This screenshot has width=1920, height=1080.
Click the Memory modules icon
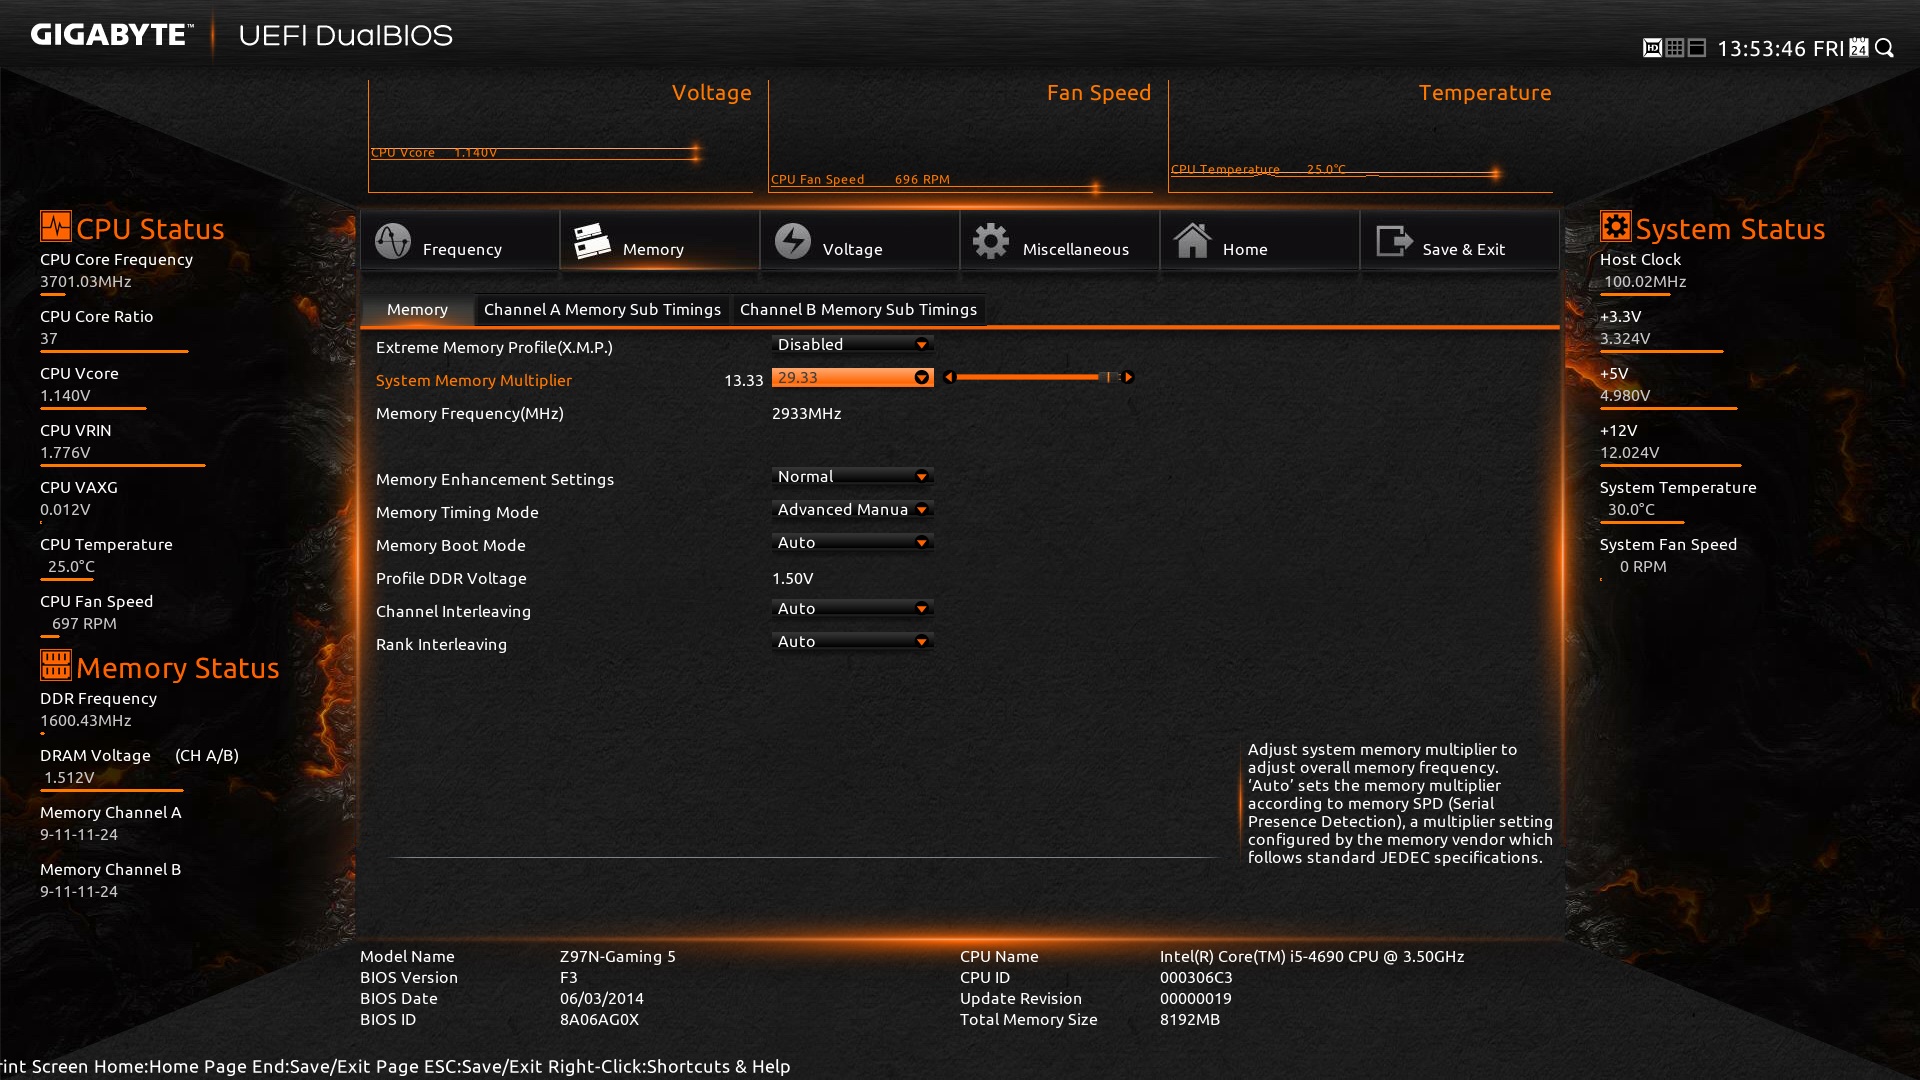coord(592,241)
